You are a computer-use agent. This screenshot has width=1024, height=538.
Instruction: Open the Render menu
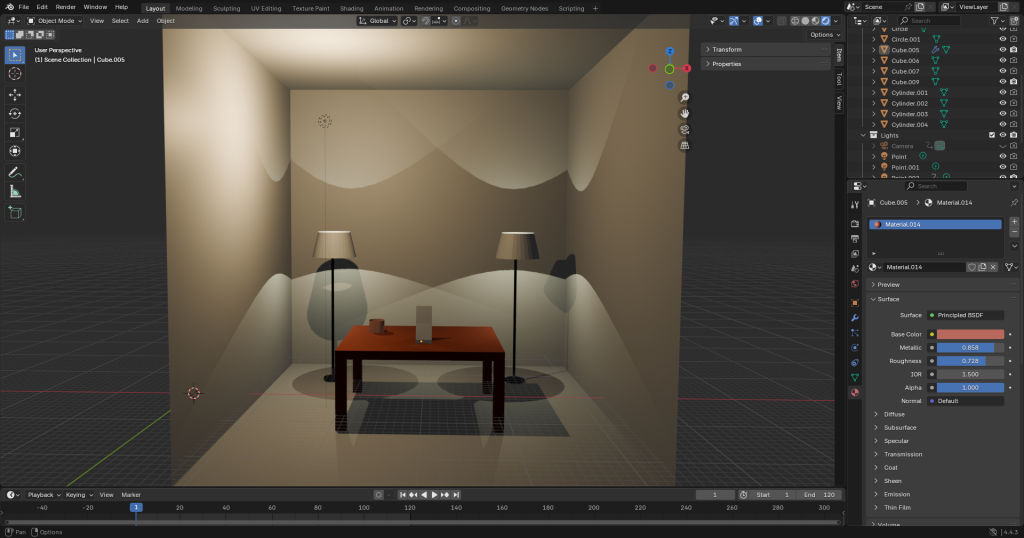point(65,7)
